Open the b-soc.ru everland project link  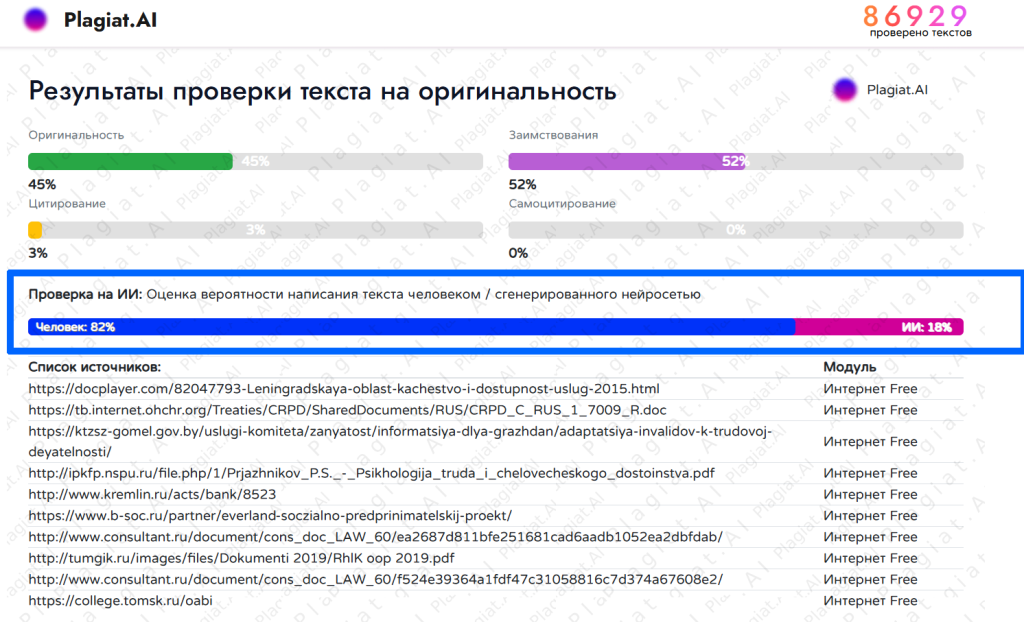(x=270, y=516)
